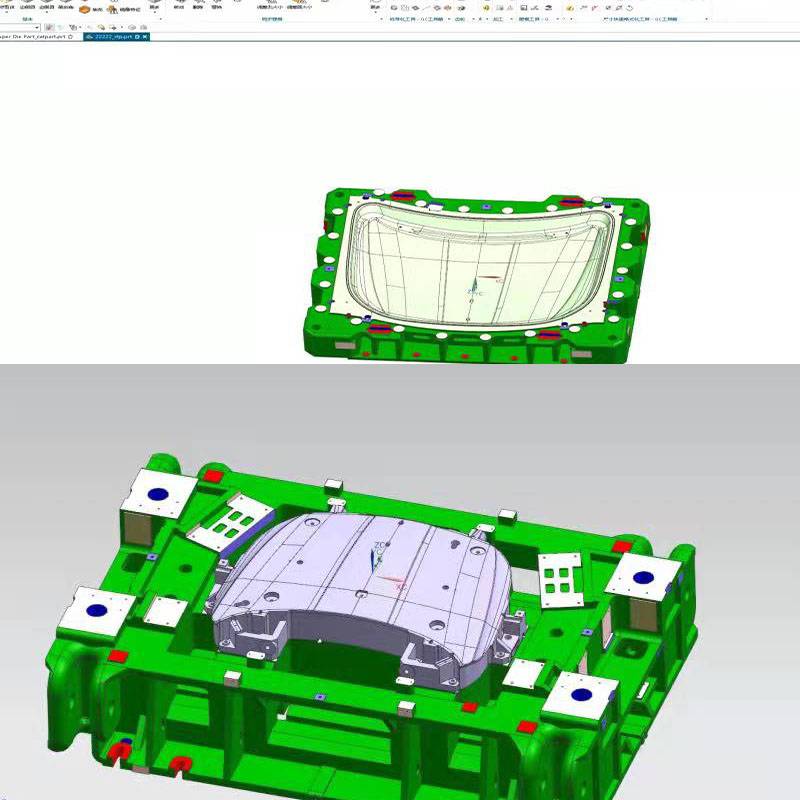This screenshot has width=800, height=800.
Task: Expand the 加工 group dropdown
Action: 511,19
